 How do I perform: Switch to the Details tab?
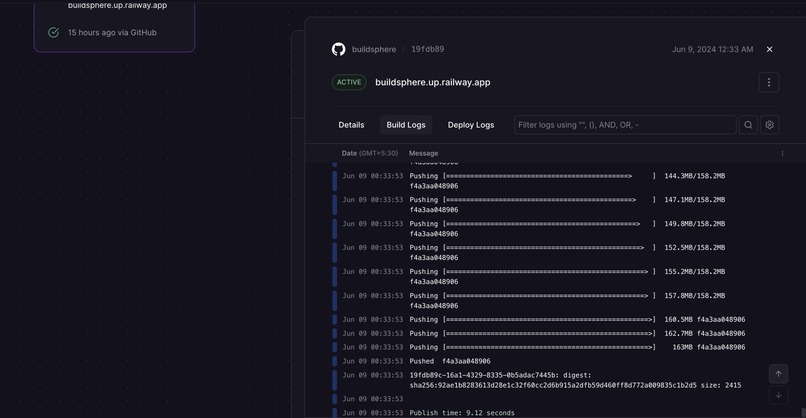pos(351,125)
